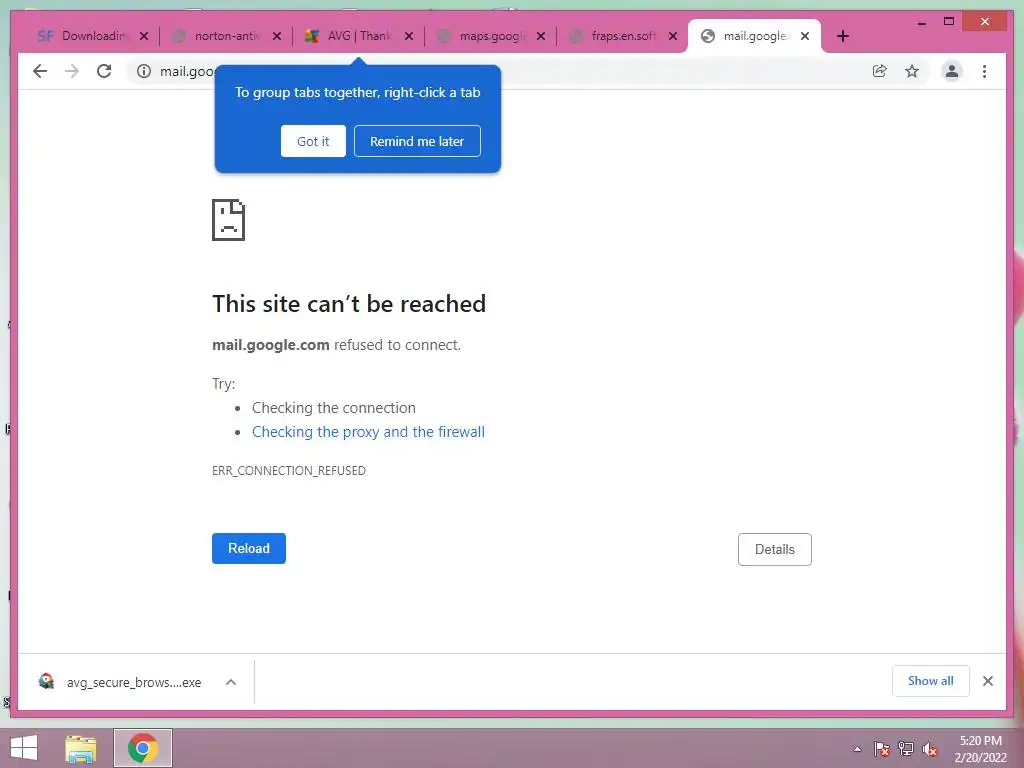Image resolution: width=1024 pixels, height=768 pixels.
Task: Close the fraps.en.soft tab
Action: click(x=673, y=36)
